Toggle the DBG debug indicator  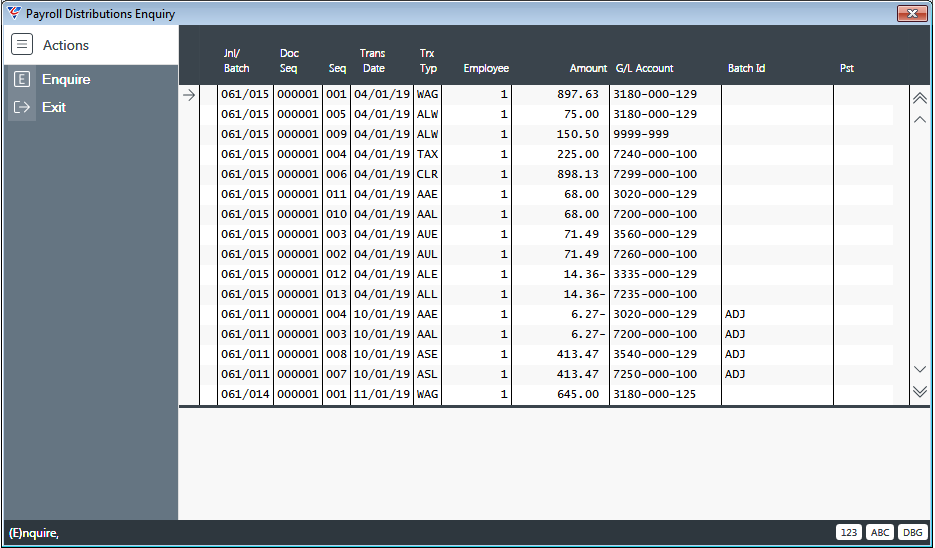click(912, 532)
